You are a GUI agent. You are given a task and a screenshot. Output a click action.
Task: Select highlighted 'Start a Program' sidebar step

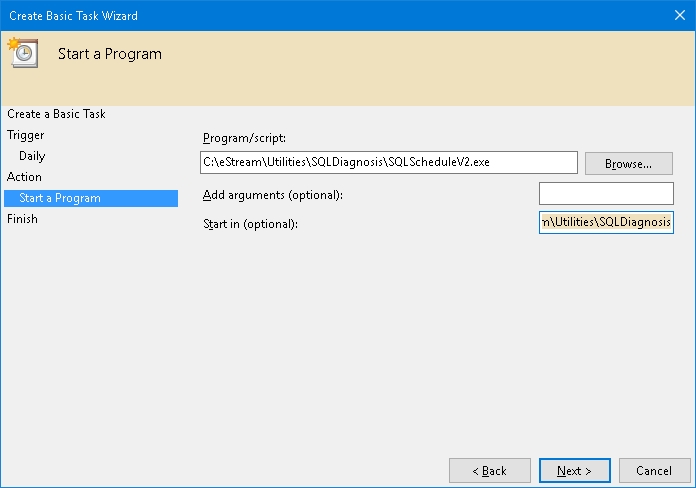[x=60, y=198]
